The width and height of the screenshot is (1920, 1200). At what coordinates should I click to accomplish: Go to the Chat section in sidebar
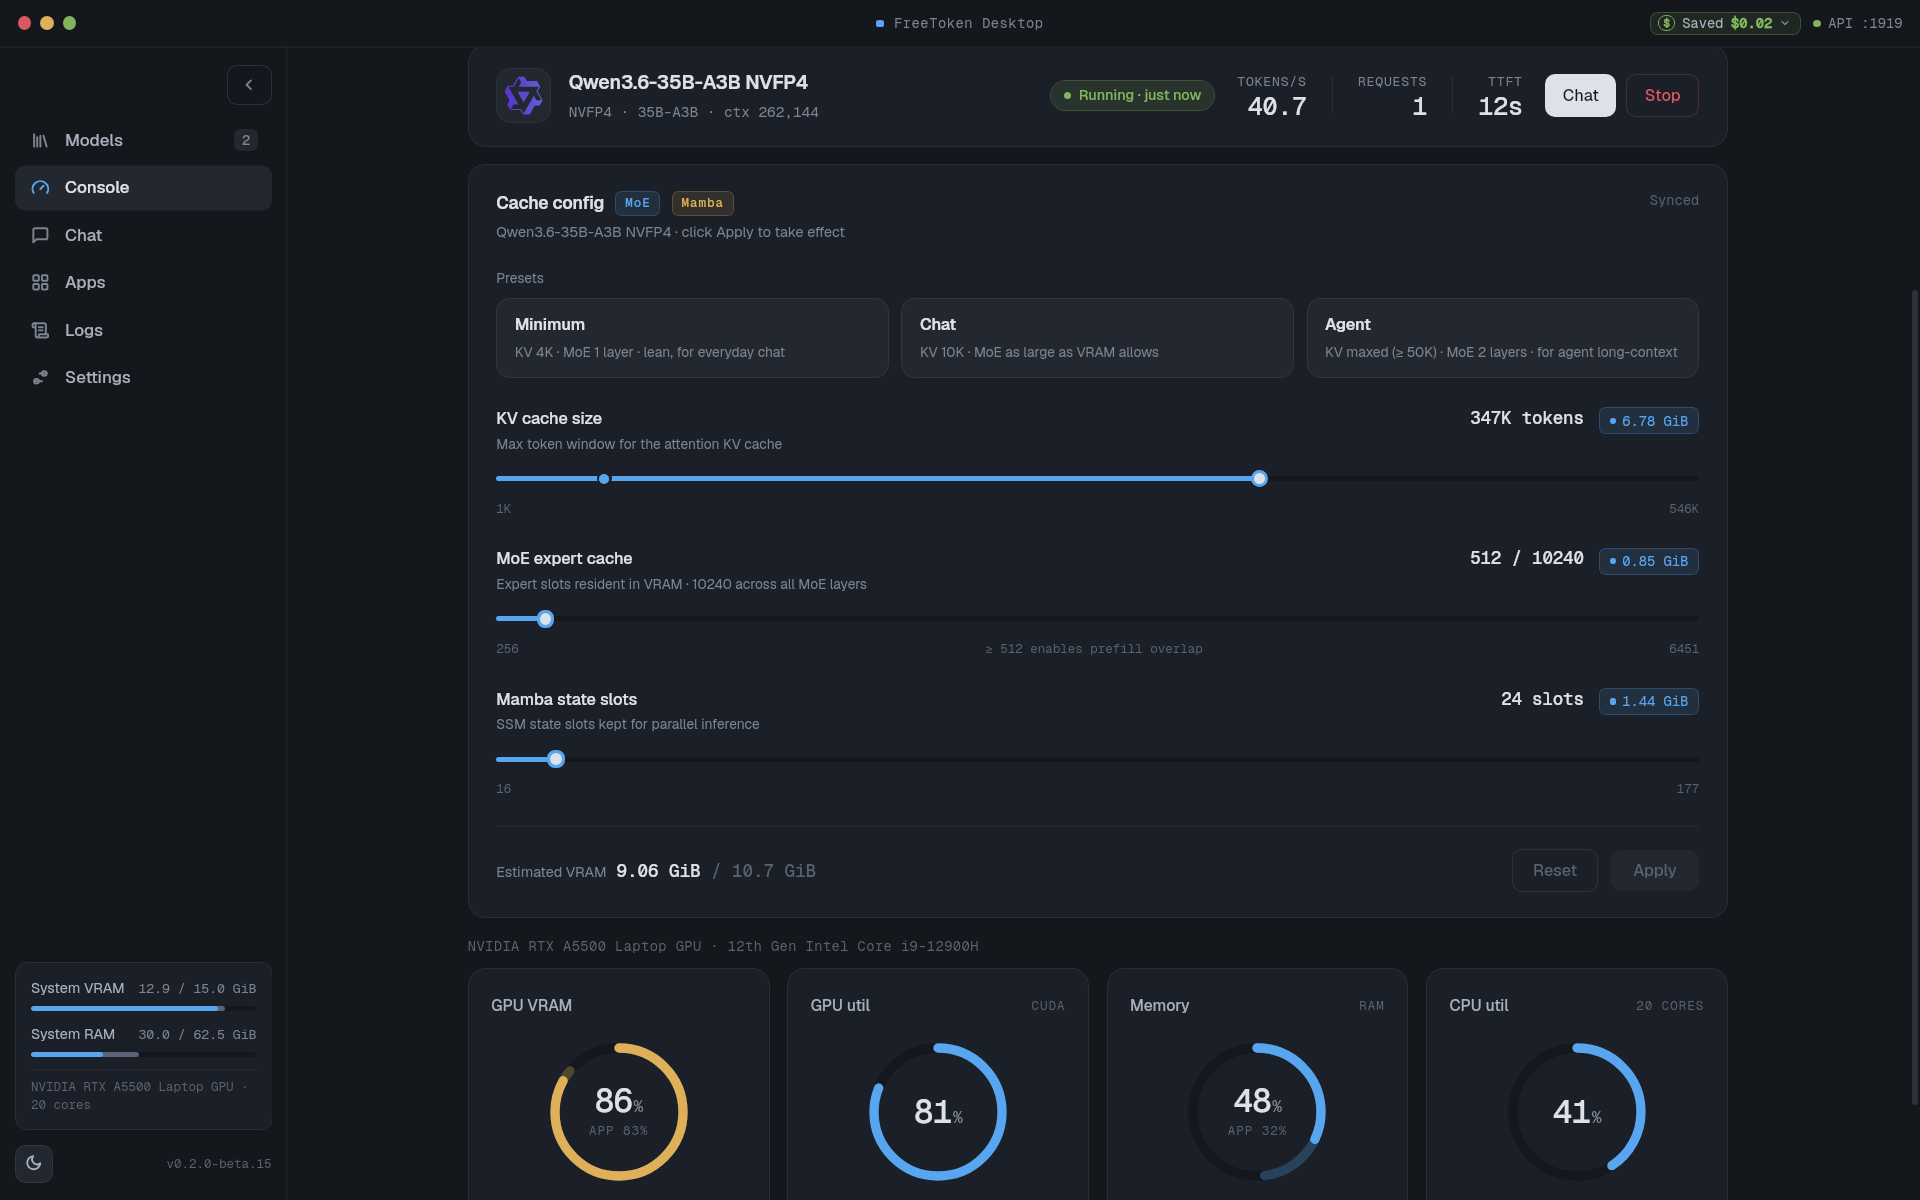(143, 236)
